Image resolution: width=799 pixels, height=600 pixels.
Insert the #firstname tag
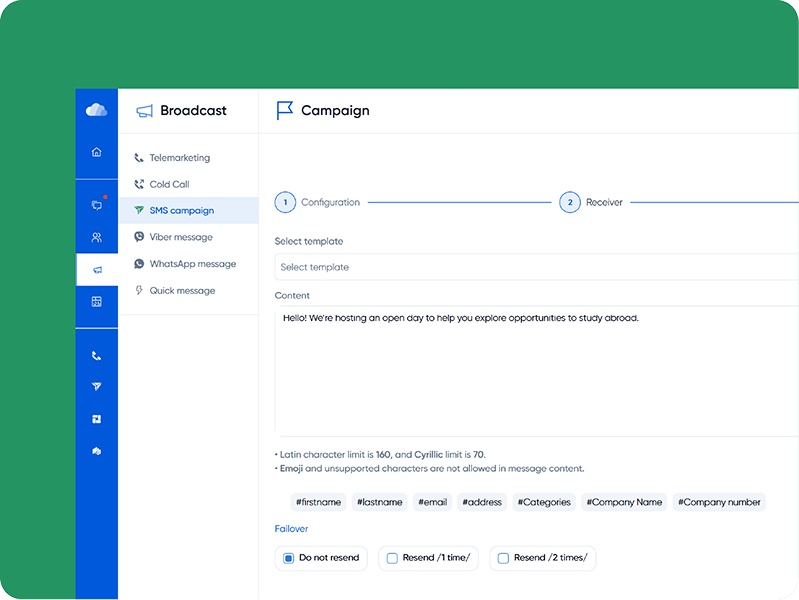(318, 502)
